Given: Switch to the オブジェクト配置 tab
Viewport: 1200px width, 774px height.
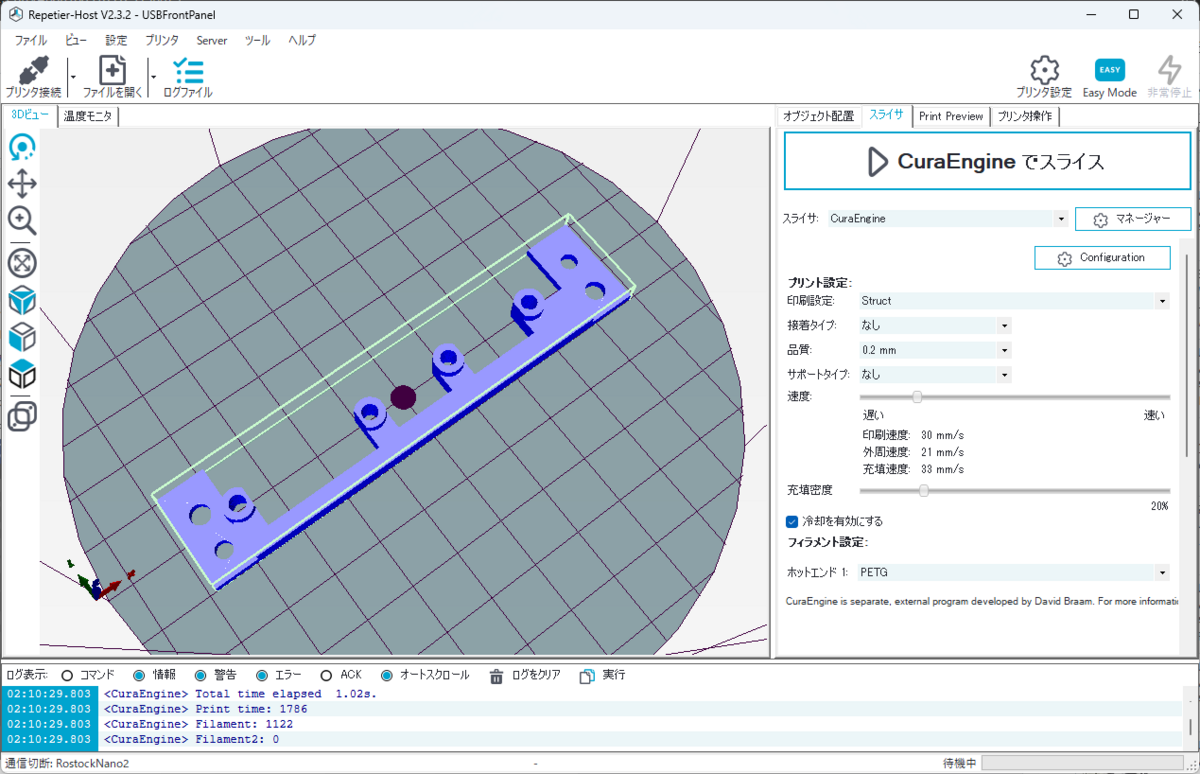Looking at the screenshot, I should click(x=819, y=116).
